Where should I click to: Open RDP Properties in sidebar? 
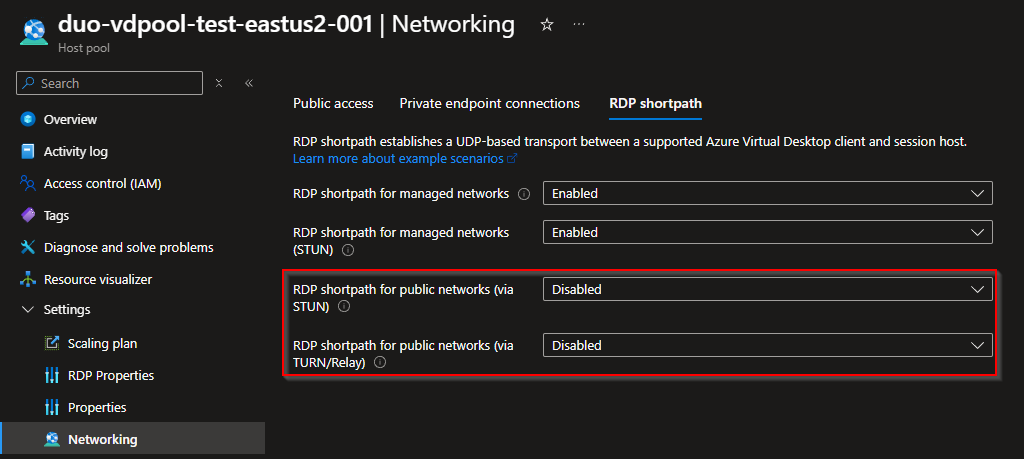[110, 375]
